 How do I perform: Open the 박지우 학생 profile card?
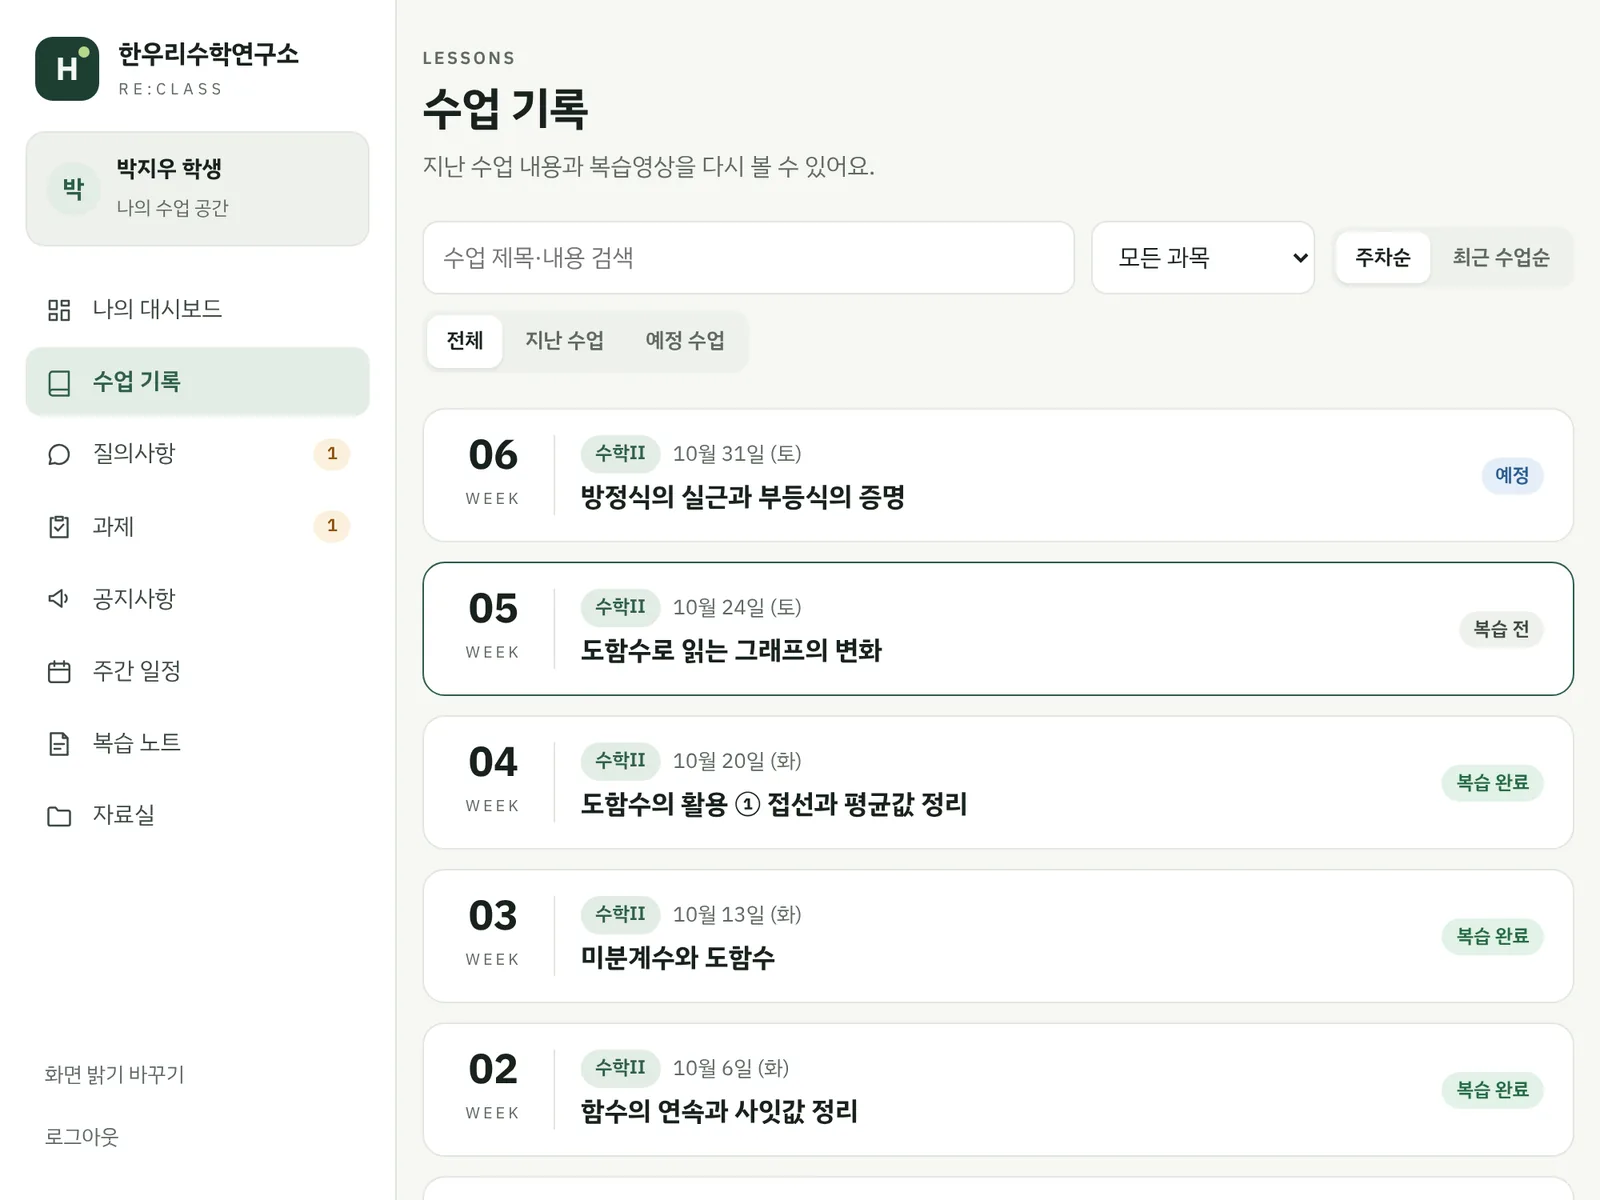coord(198,189)
